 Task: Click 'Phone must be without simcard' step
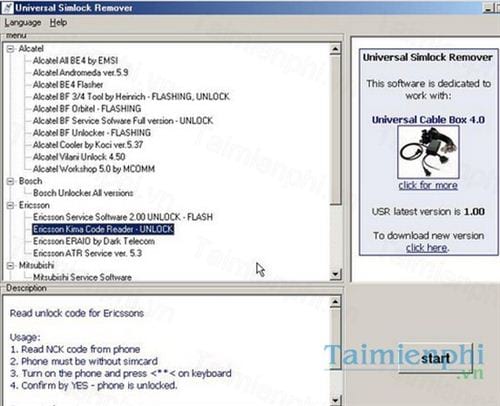(84, 361)
